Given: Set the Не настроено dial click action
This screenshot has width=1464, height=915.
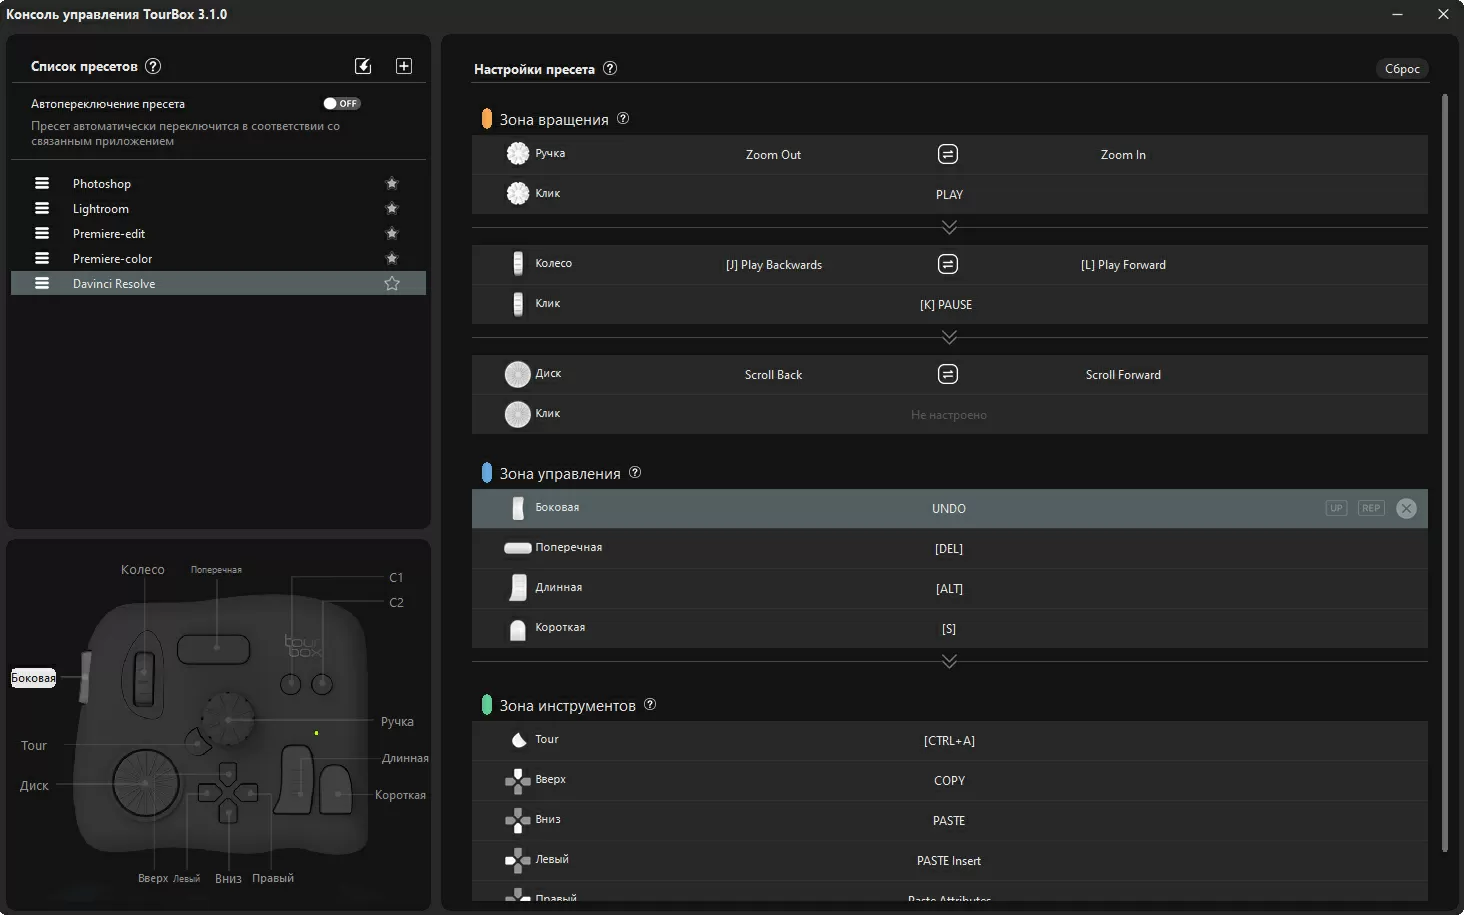Looking at the screenshot, I should [x=949, y=415].
